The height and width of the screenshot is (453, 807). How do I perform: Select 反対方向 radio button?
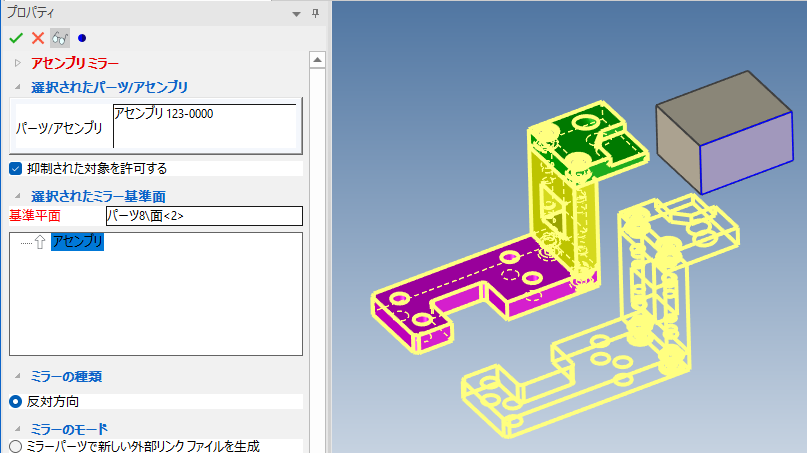click(15, 402)
